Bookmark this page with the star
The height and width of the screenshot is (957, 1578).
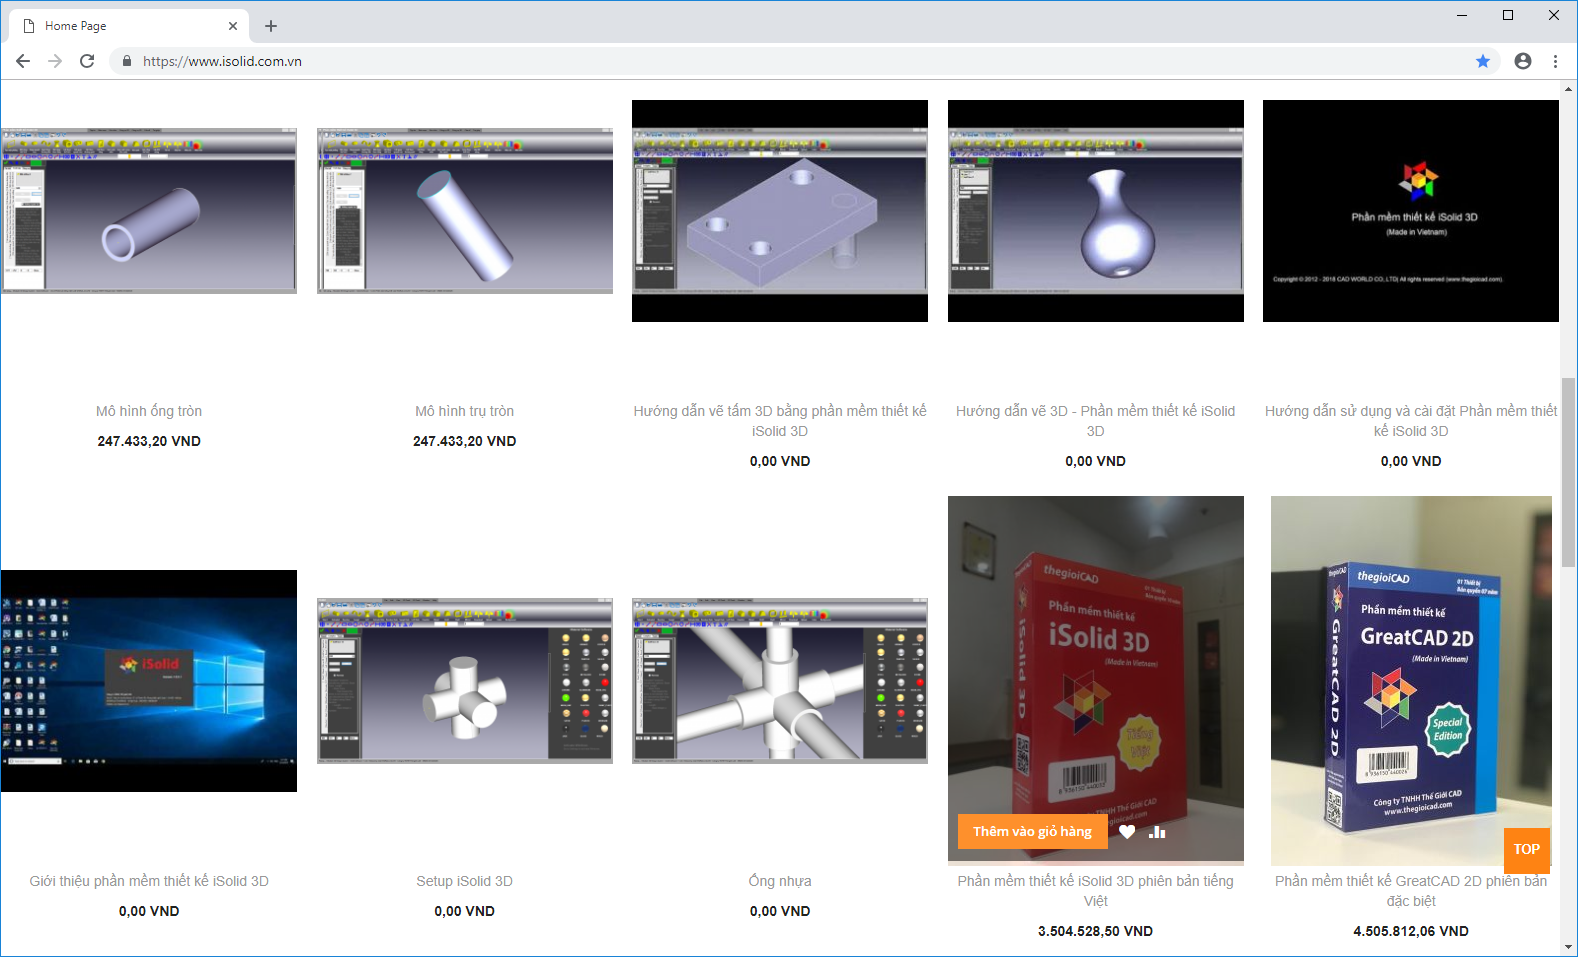point(1483,61)
